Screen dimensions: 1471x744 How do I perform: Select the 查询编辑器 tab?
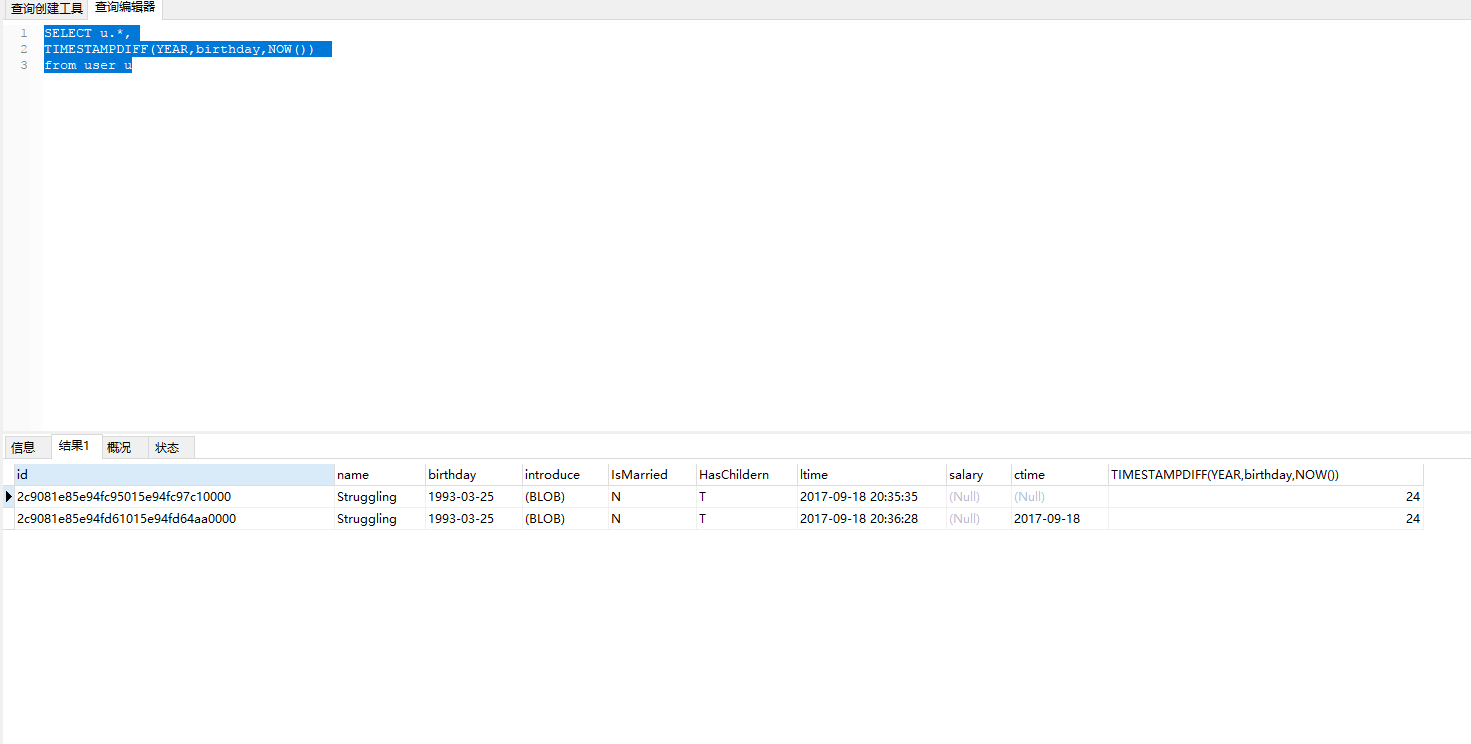[125, 8]
